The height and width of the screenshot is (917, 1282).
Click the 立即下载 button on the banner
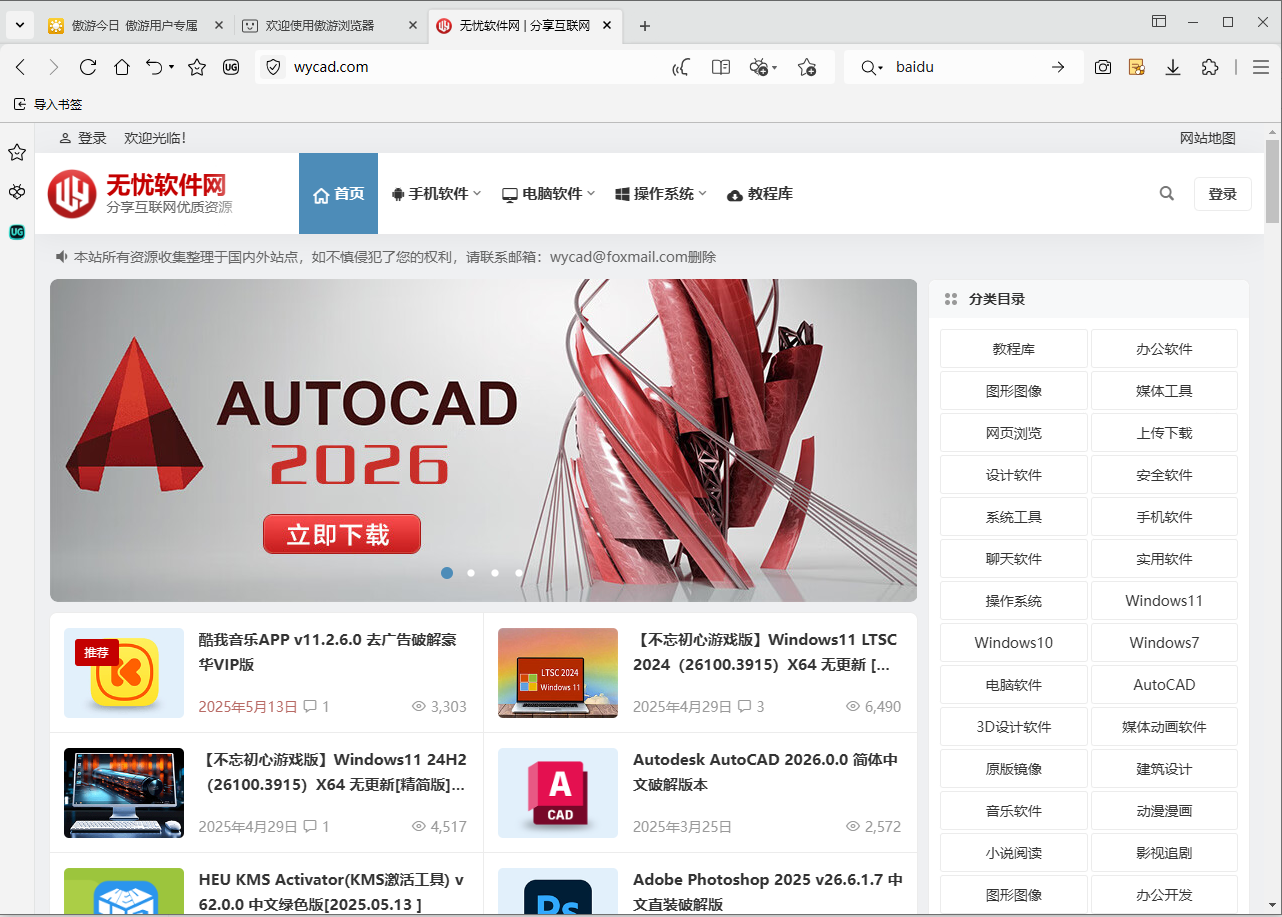pyautogui.click(x=341, y=534)
